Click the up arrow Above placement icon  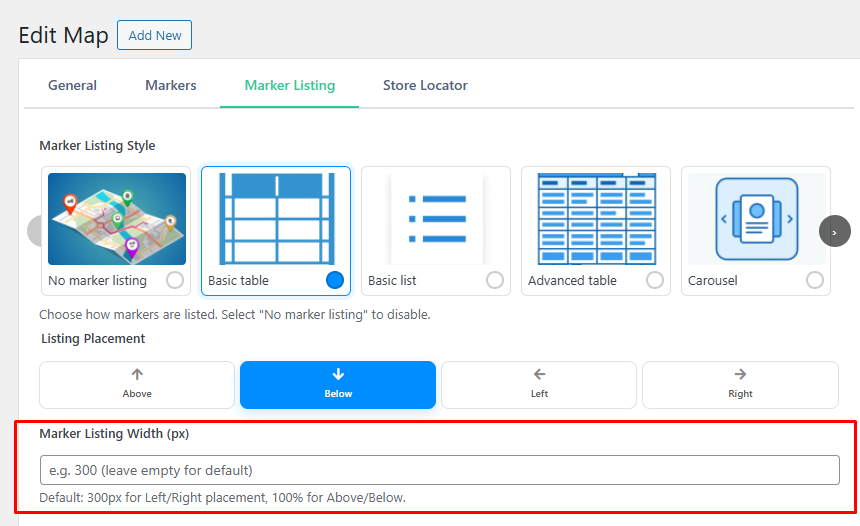(137, 375)
